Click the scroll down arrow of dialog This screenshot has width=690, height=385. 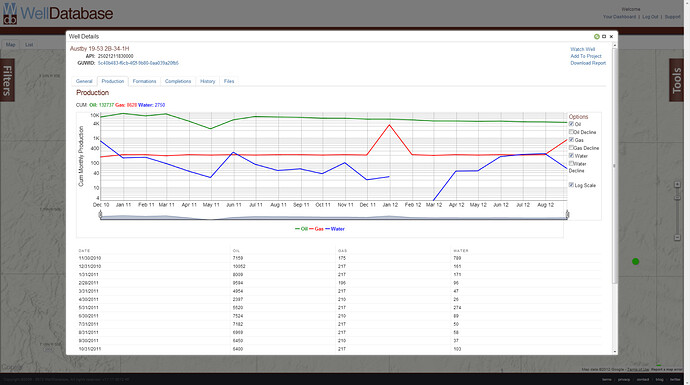point(615,352)
